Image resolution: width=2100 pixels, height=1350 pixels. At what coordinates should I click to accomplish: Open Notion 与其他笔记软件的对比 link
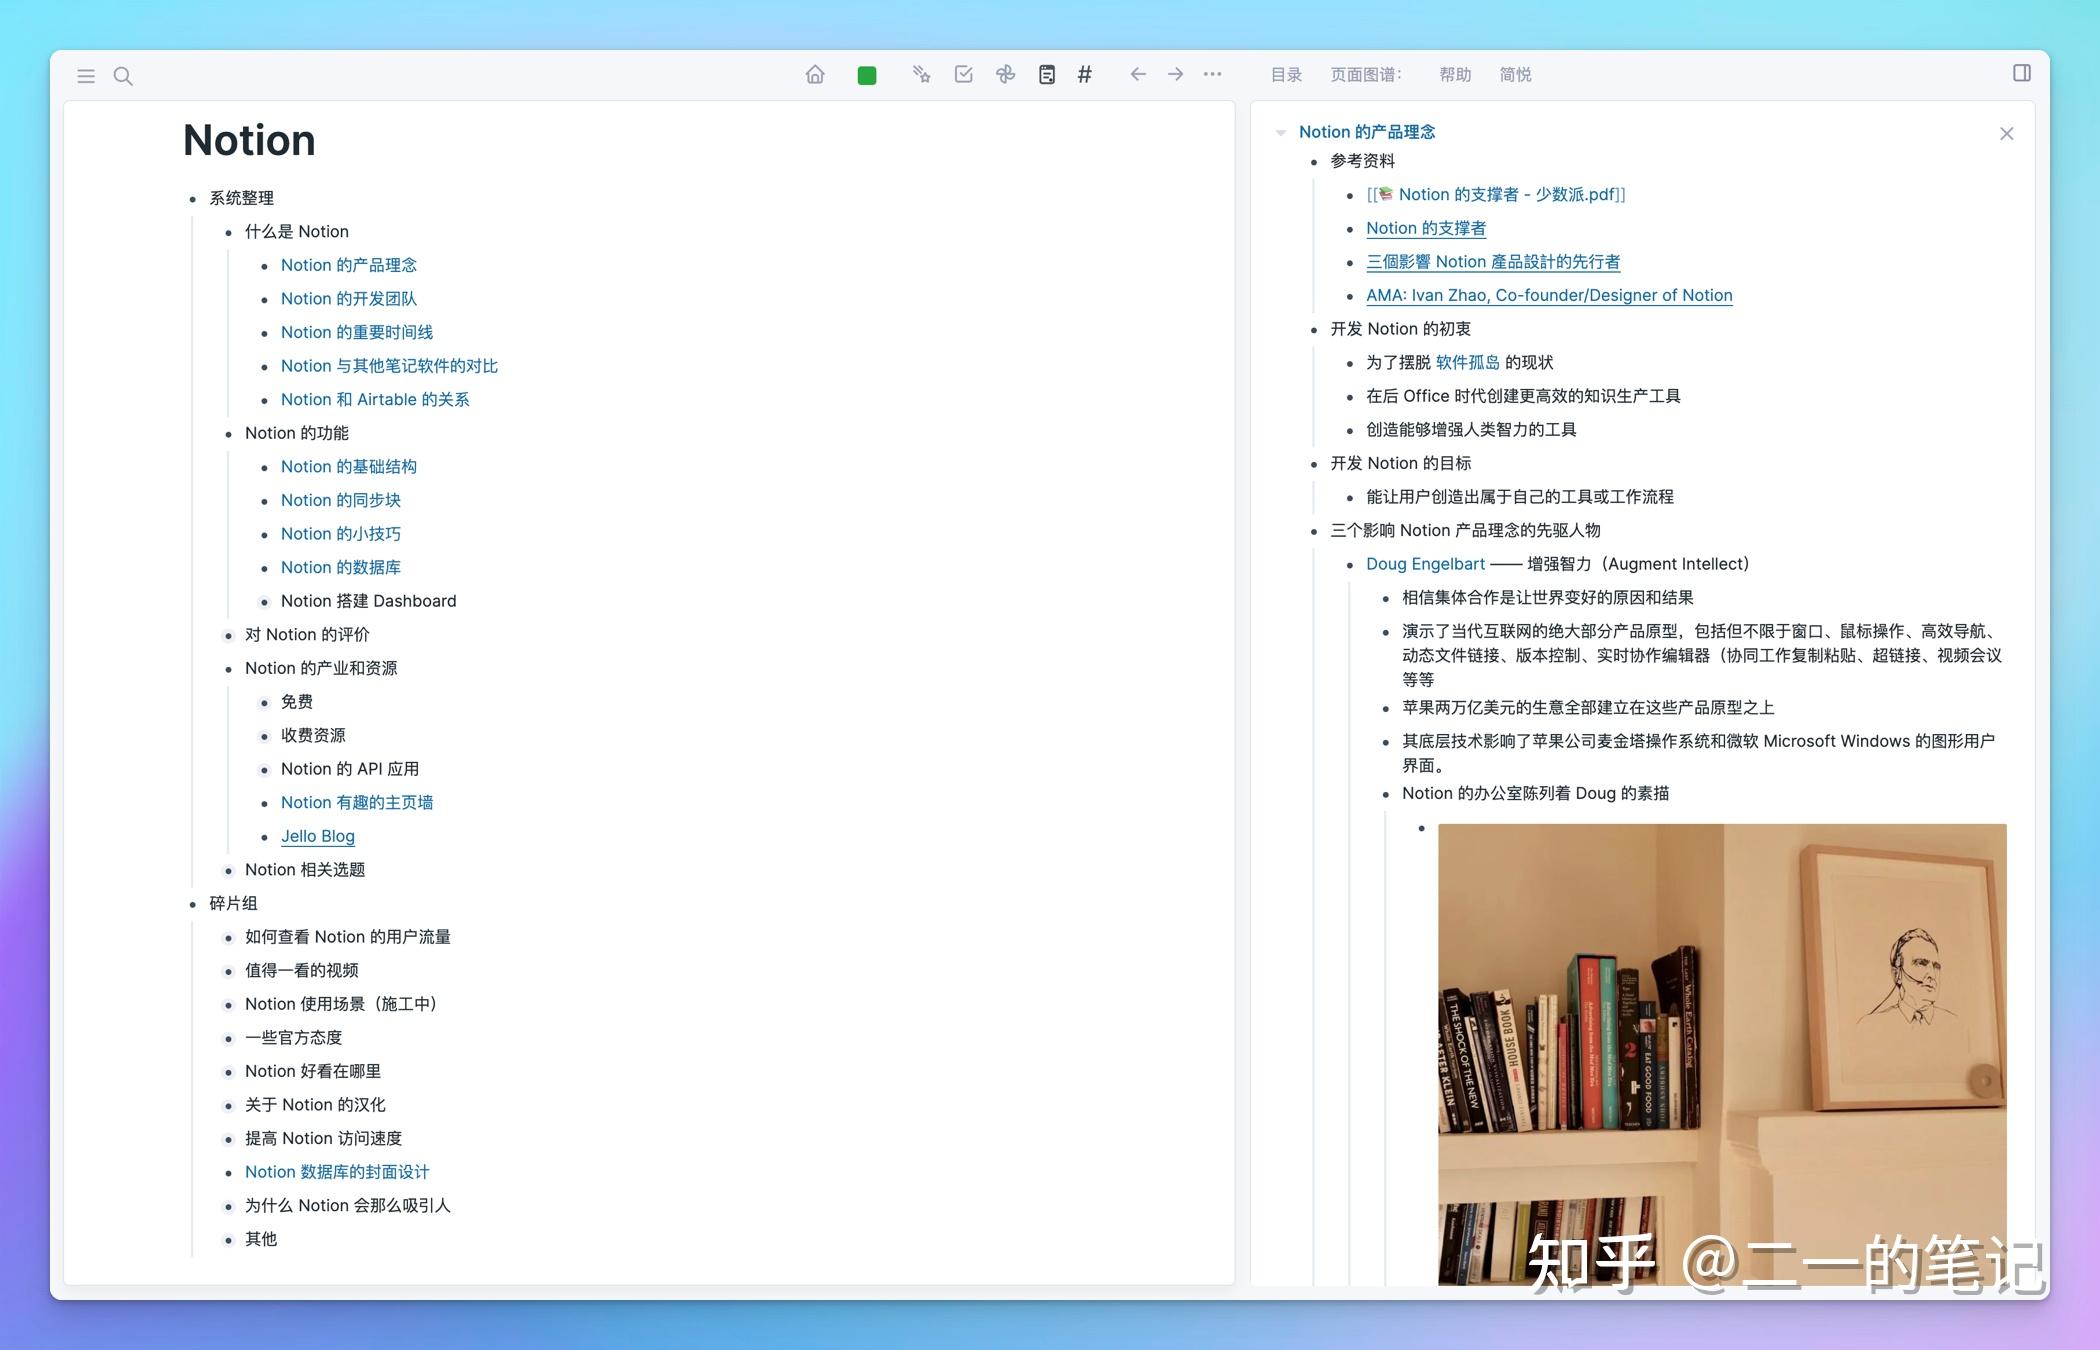coord(389,366)
